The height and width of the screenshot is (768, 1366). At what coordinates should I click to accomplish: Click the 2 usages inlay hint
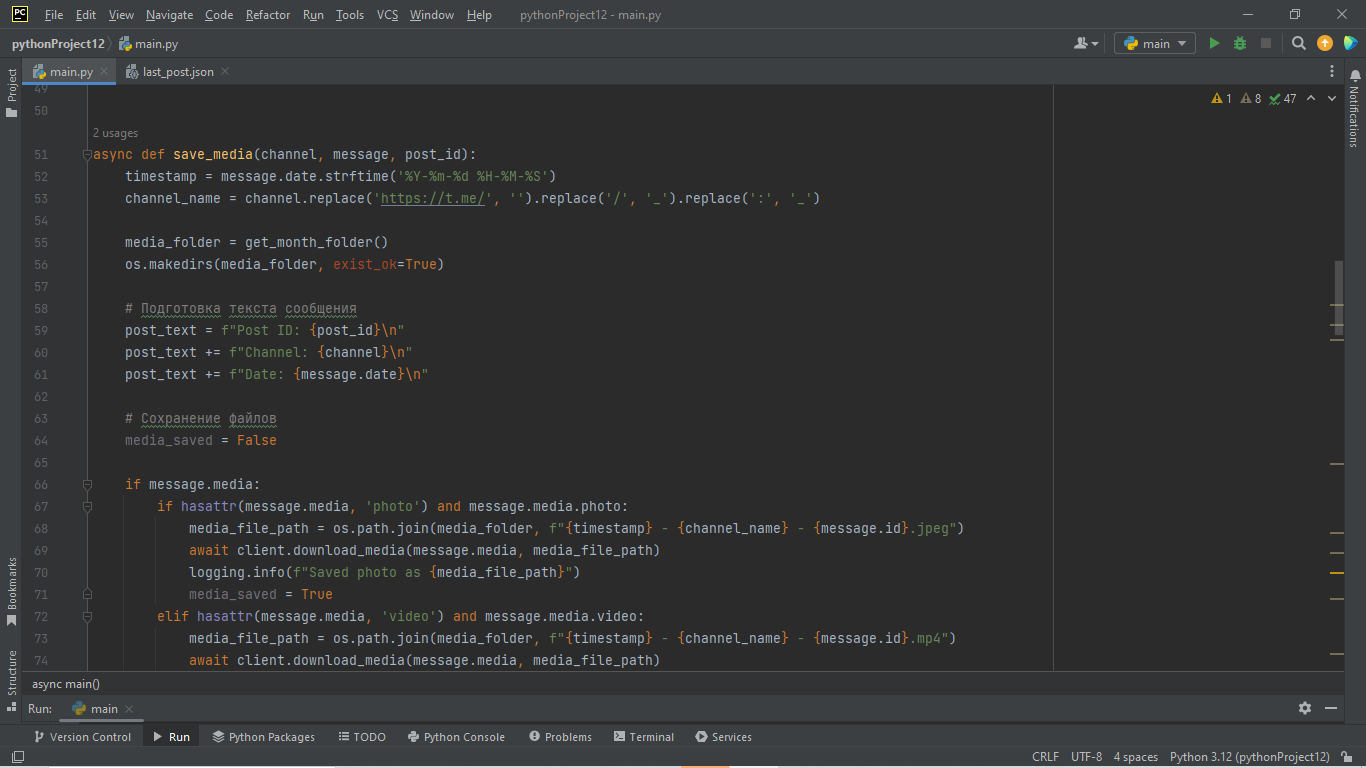coord(115,133)
